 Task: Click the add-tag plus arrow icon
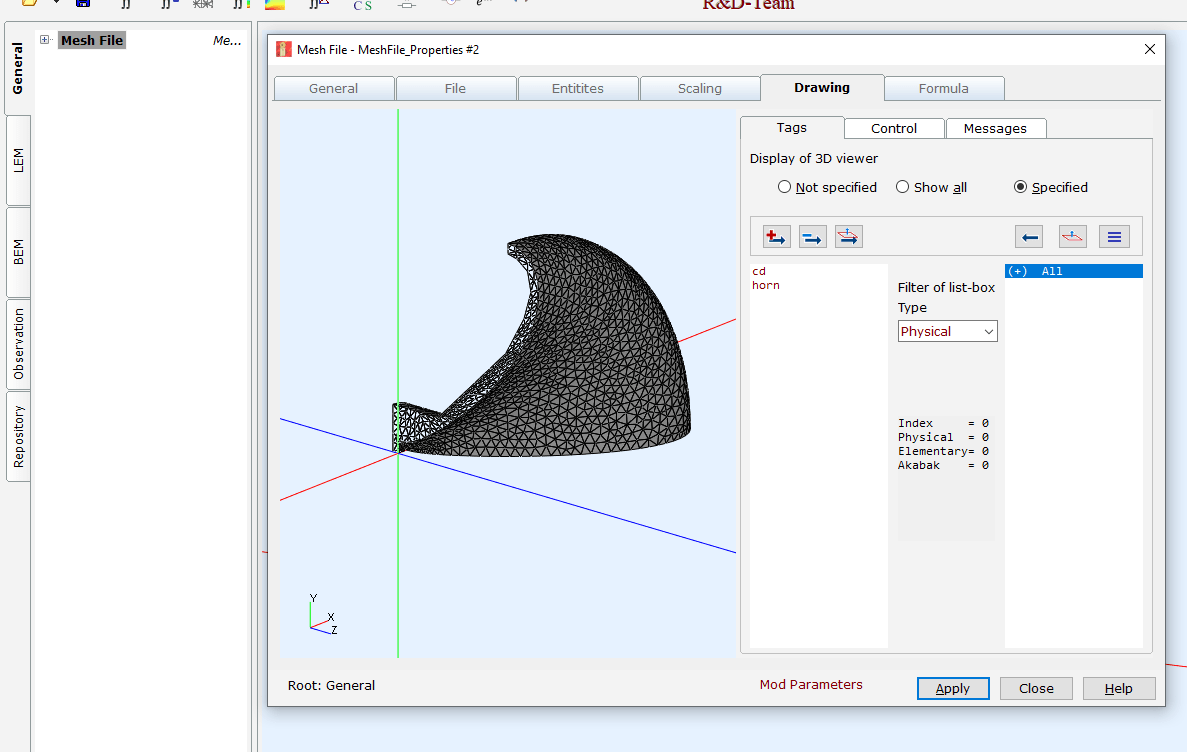[776, 237]
